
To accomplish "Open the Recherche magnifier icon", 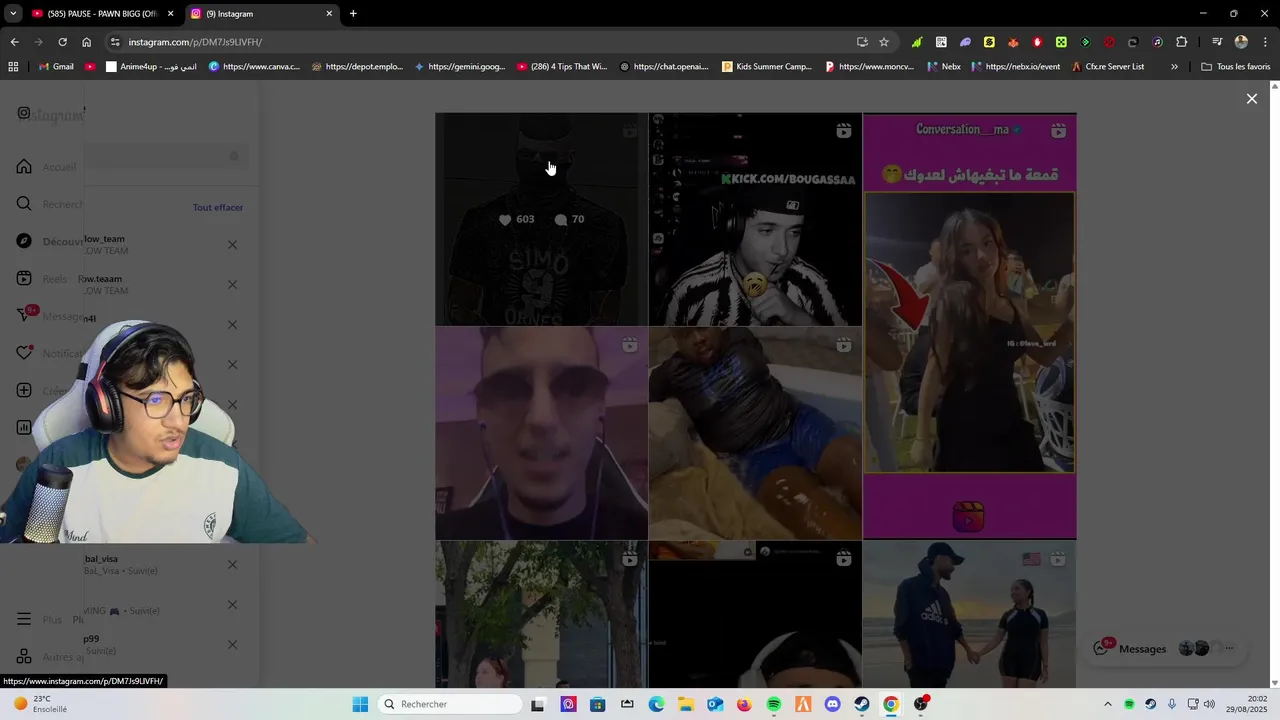I will (x=24, y=204).
